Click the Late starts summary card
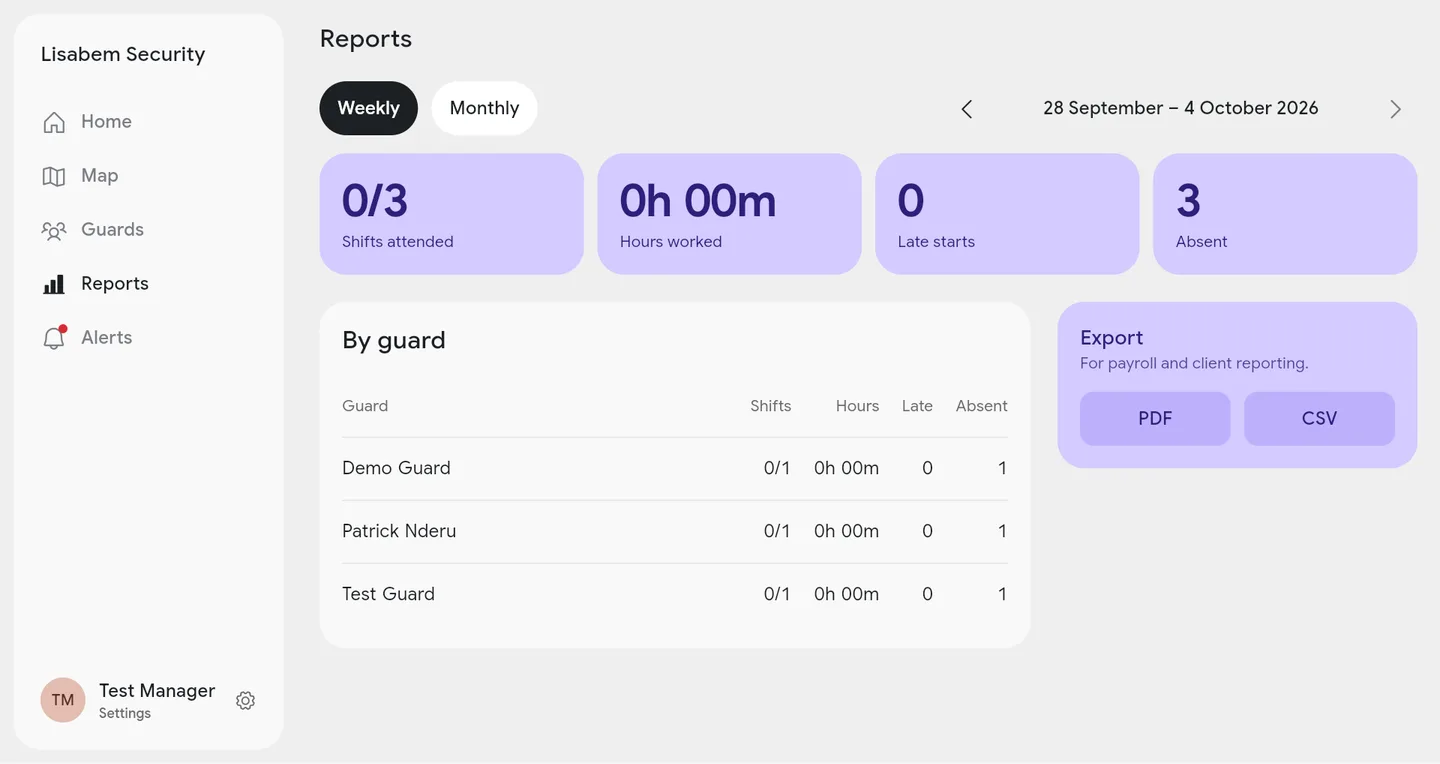 [1007, 214]
